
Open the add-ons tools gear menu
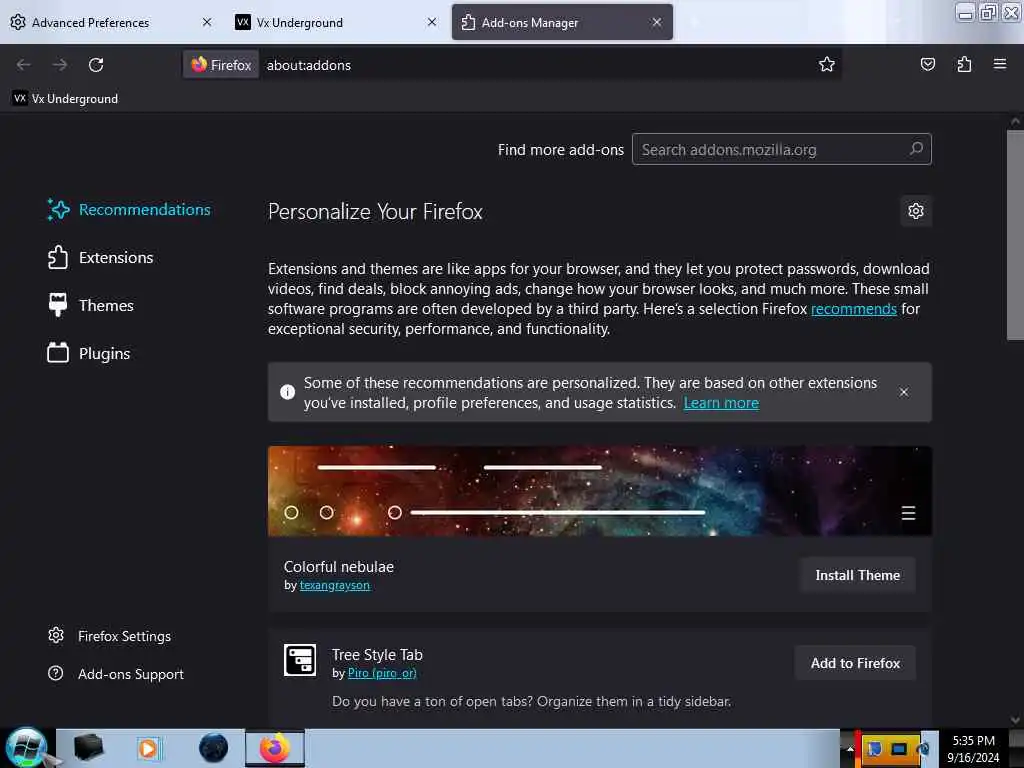coord(916,211)
